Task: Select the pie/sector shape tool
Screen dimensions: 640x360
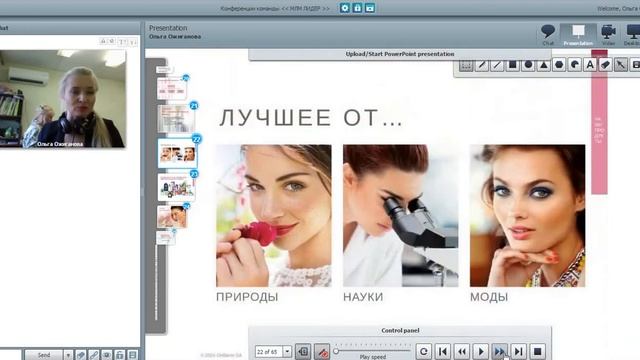Action: coord(575,65)
